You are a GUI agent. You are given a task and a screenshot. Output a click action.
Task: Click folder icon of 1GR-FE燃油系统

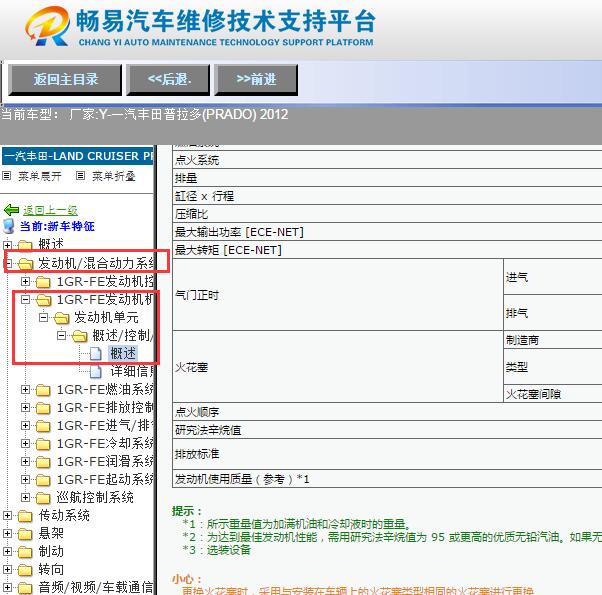(x=43, y=390)
